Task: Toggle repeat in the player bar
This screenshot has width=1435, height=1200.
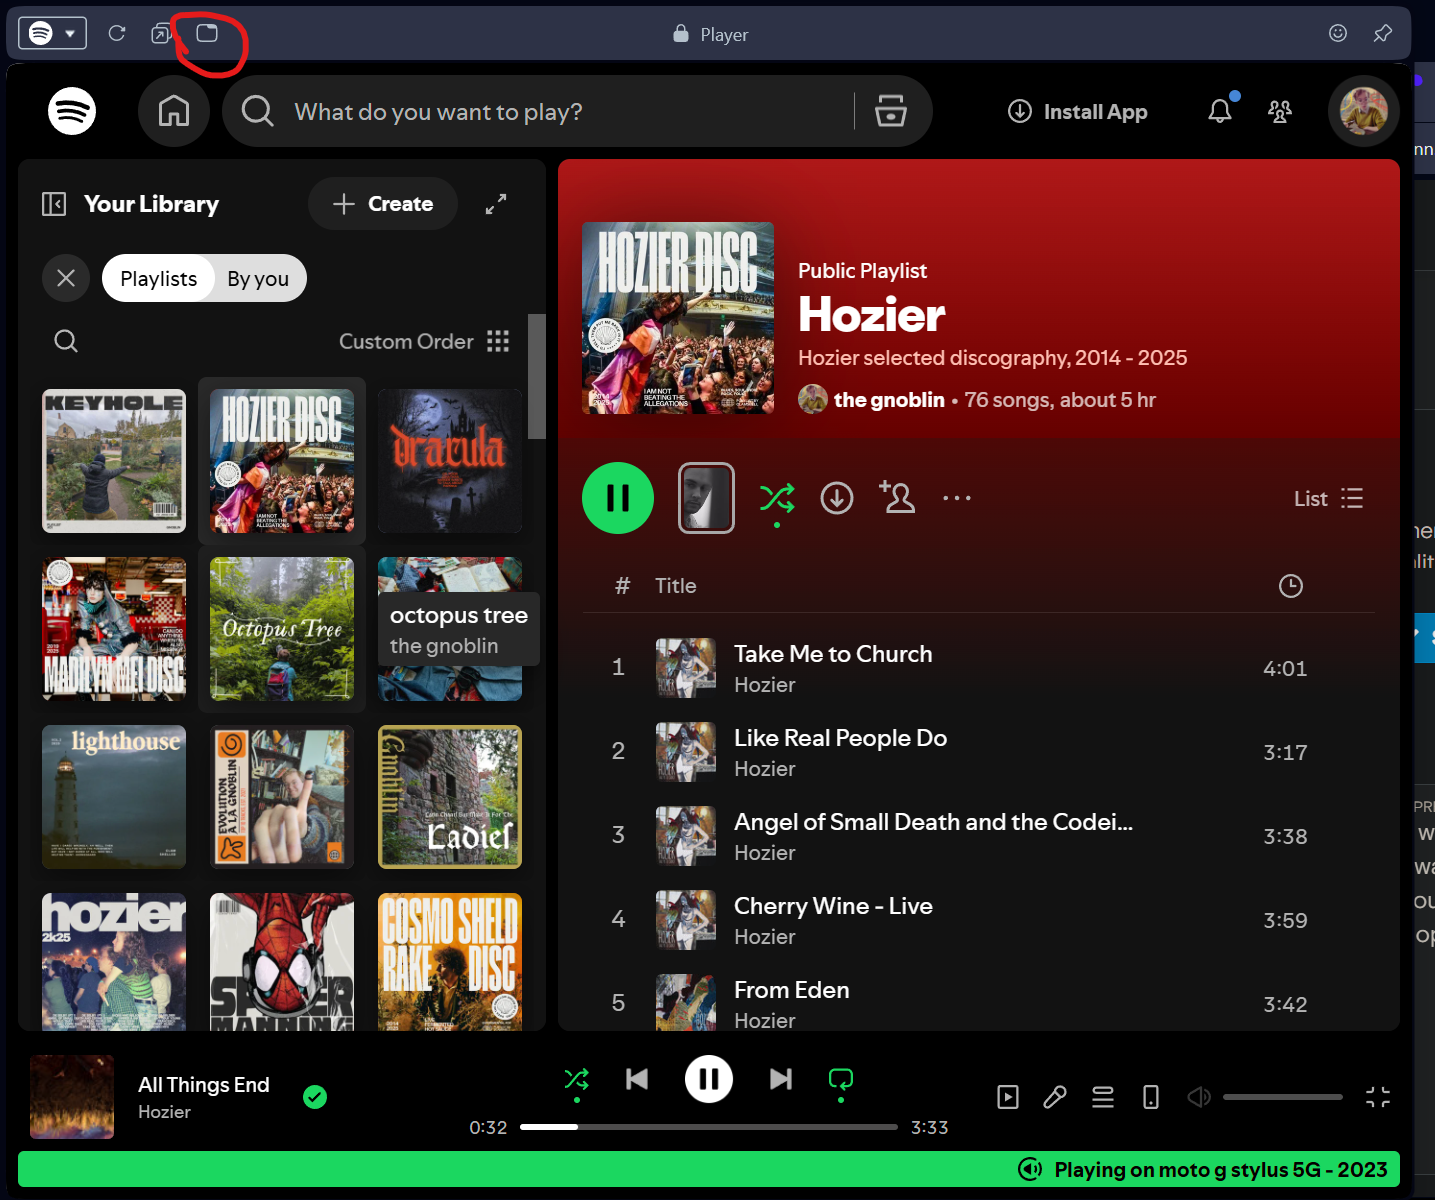Action: click(841, 1080)
